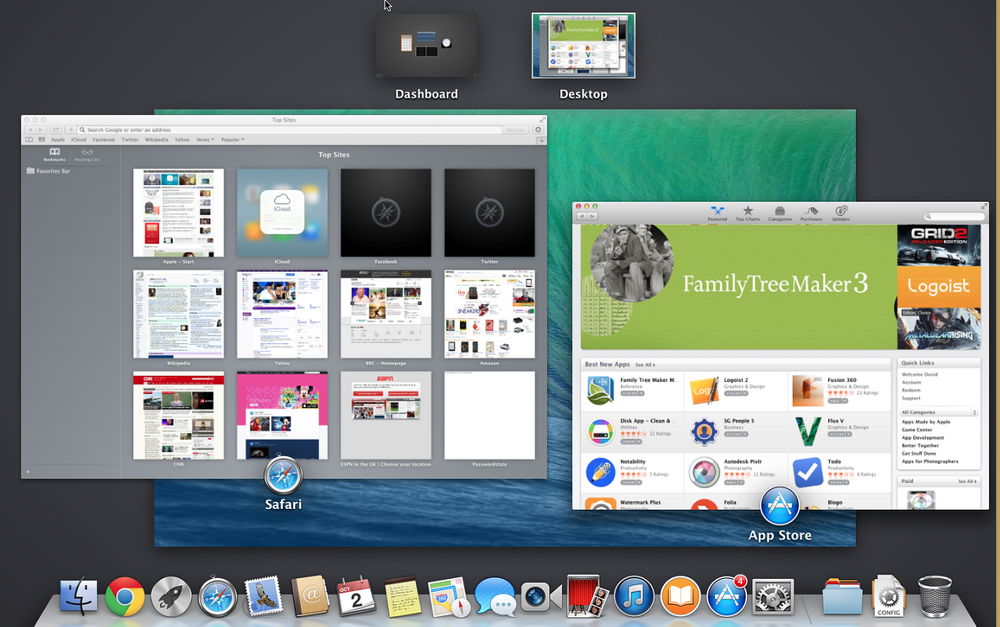Open Messages speech bubble icon in Dock

click(x=495, y=597)
